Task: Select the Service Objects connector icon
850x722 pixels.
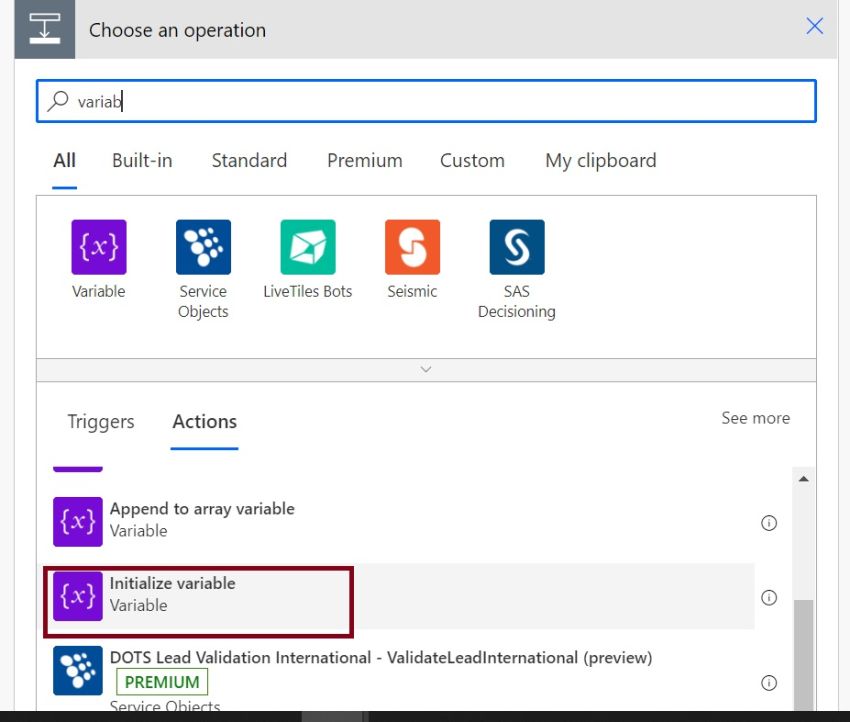Action: pyautogui.click(x=203, y=245)
